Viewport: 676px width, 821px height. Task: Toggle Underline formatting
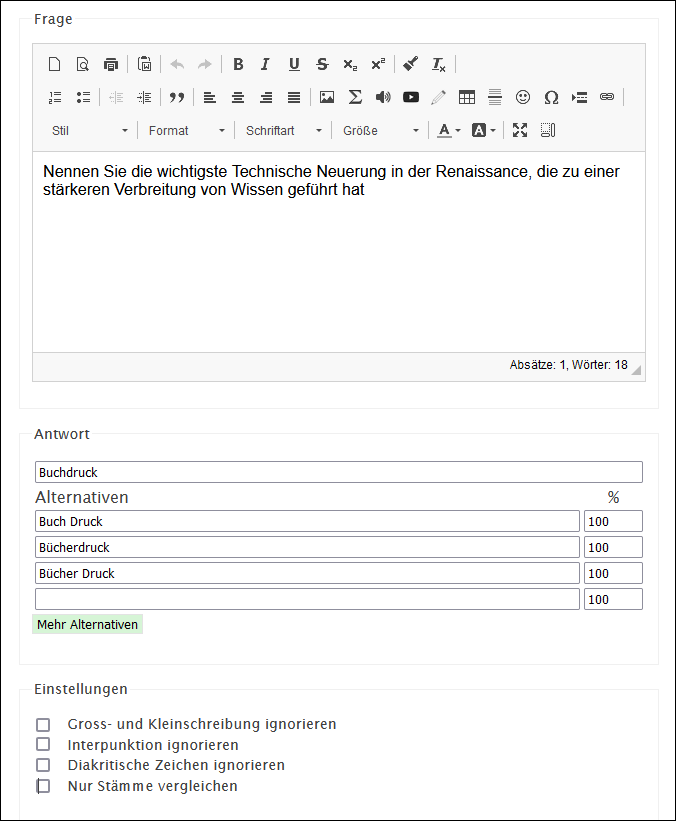pos(294,64)
